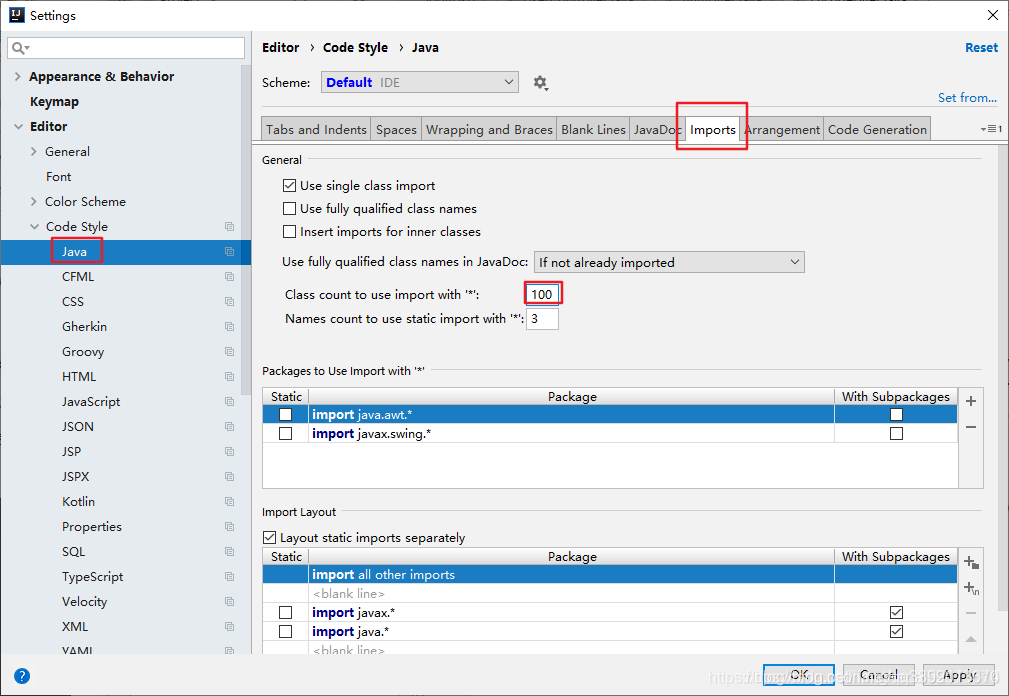Viewport: 1009px width, 696px height.
Task: Click the Cancel button
Action: click(878, 675)
